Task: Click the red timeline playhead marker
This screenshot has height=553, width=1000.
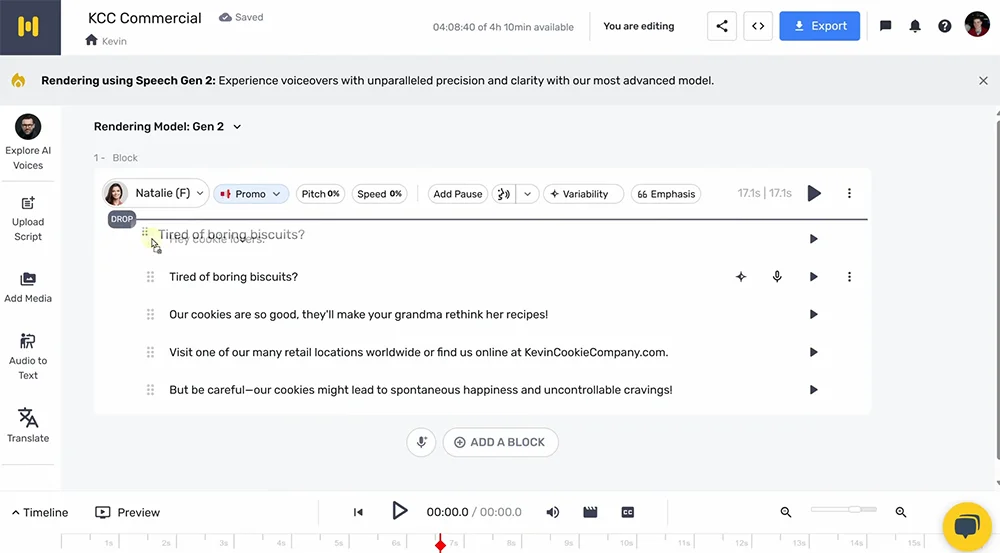Action: click(x=441, y=544)
